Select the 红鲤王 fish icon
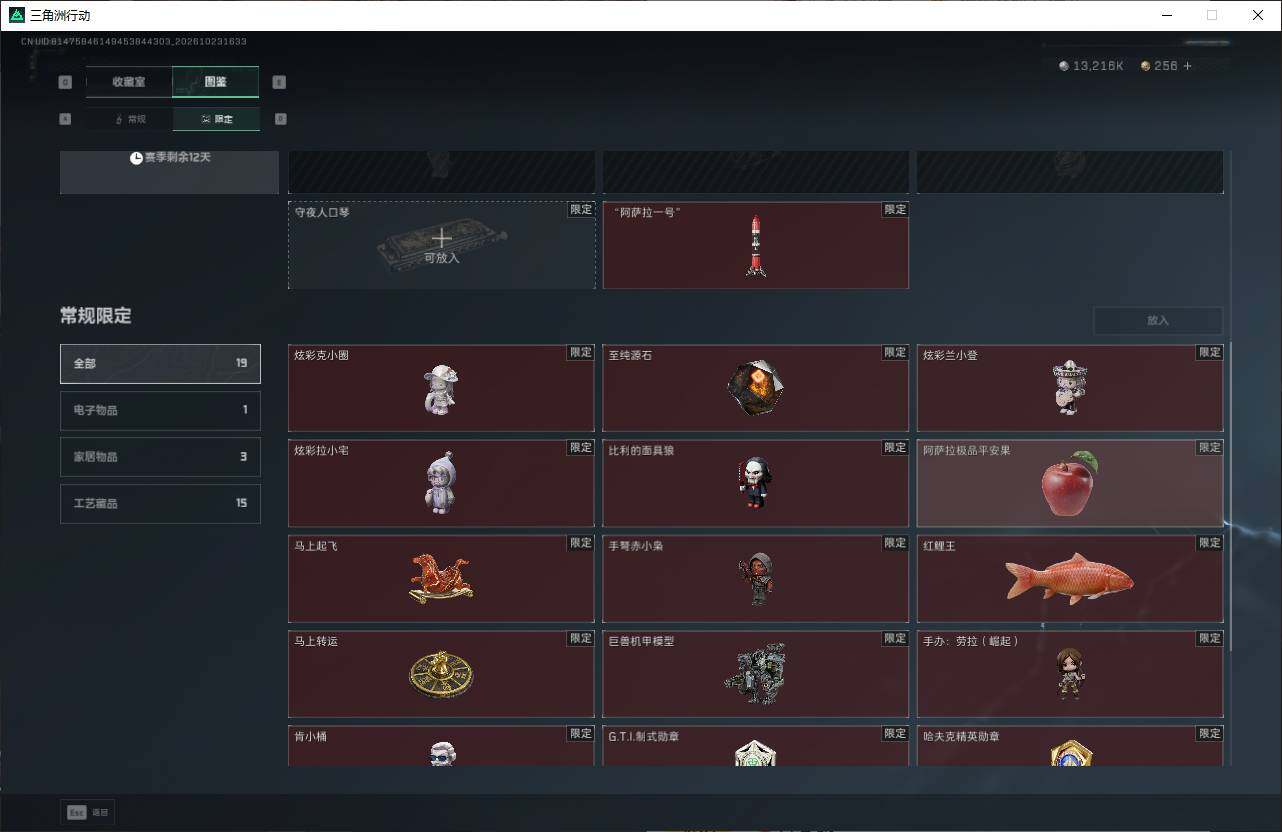The height and width of the screenshot is (832, 1282). [x=1069, y=578]
